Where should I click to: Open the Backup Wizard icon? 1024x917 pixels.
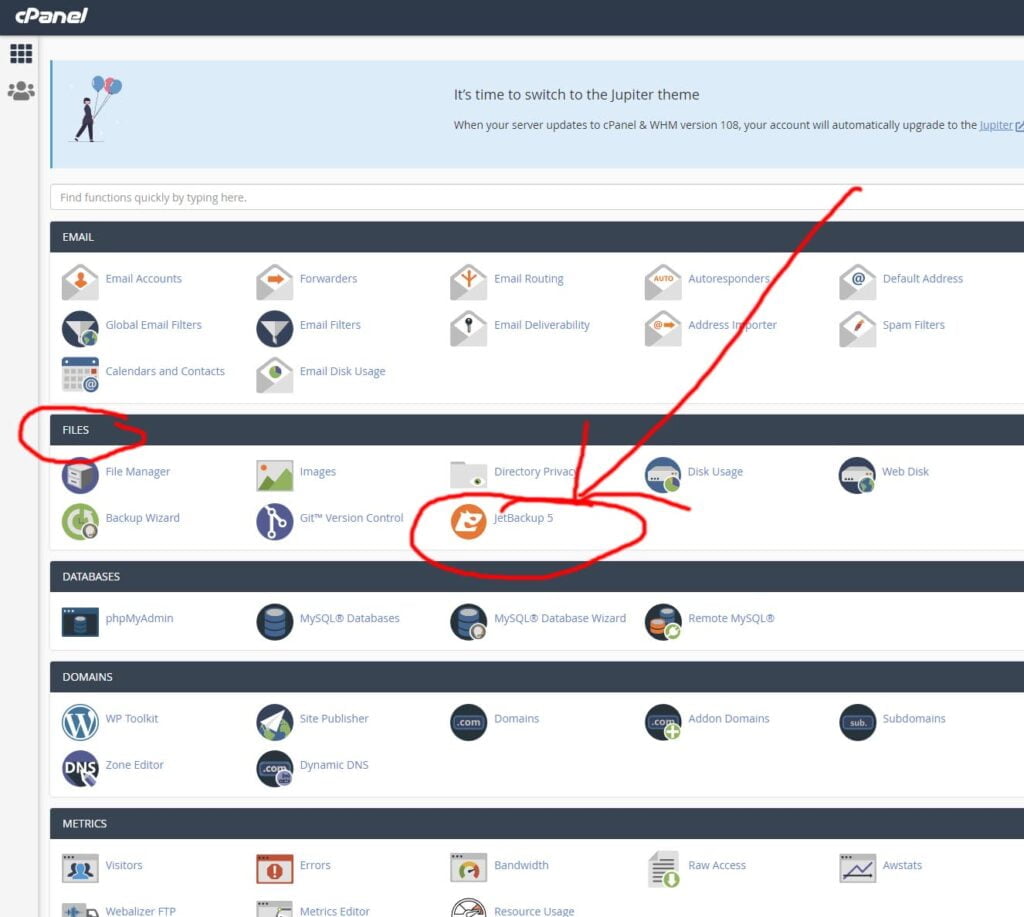[80, 521]
